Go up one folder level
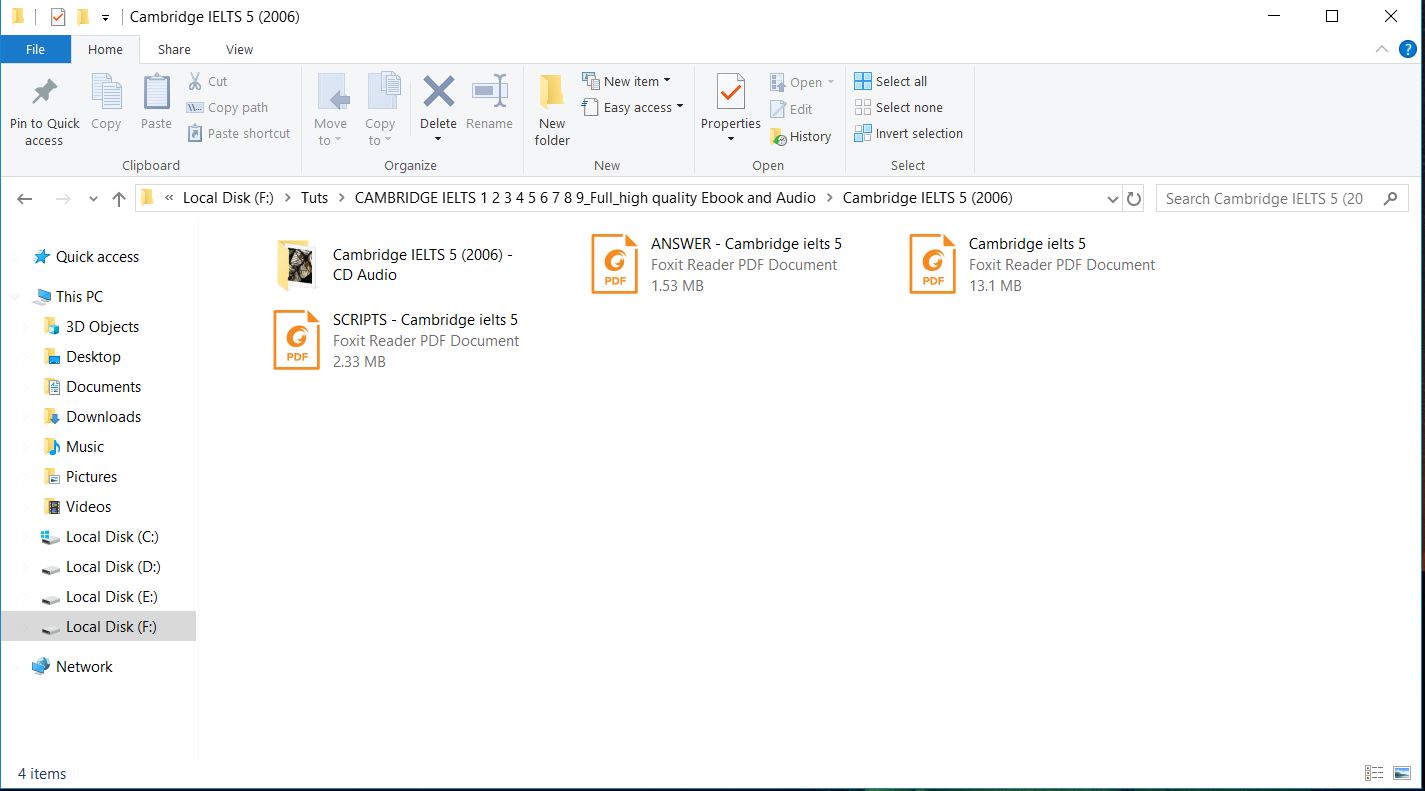This screenshot has width=1425, height=791. coord(119,199)
